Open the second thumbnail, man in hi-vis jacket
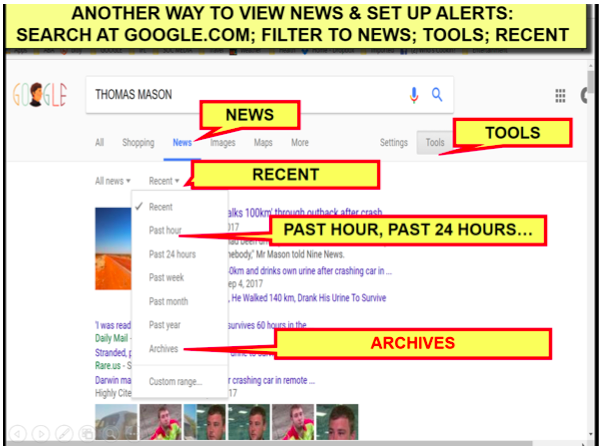This screenshot has height=446, width=601. tap(160, 422)
